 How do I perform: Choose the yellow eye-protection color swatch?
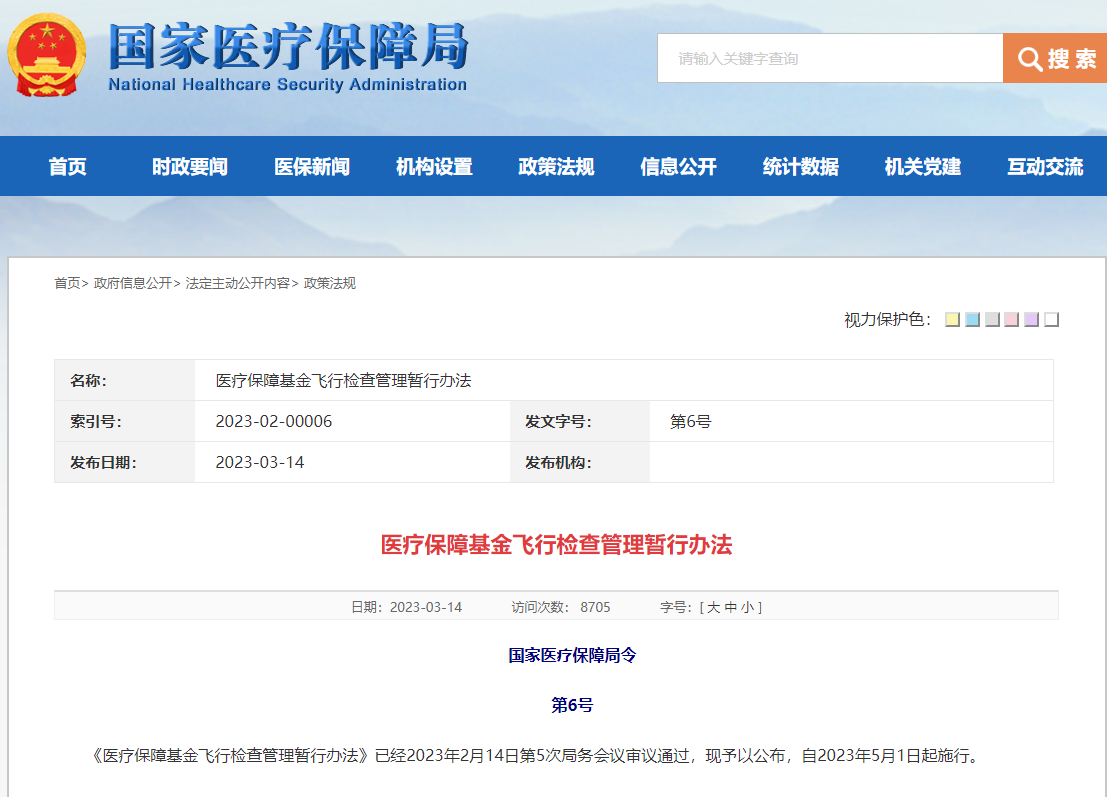click(x=952, y=320)
